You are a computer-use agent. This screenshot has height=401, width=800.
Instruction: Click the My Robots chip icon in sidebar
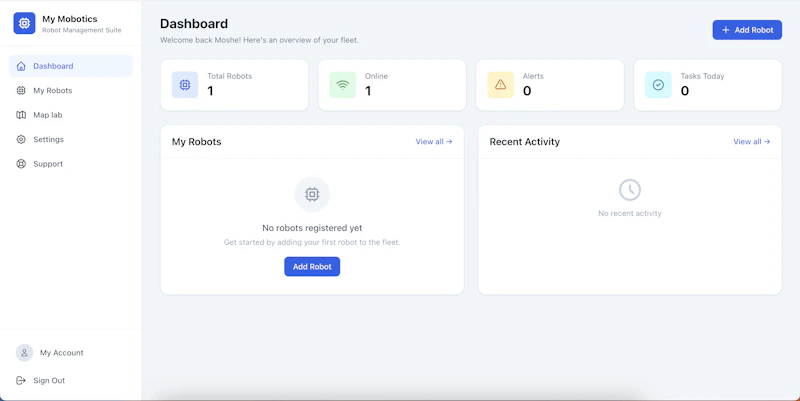(x=21, y=90)
